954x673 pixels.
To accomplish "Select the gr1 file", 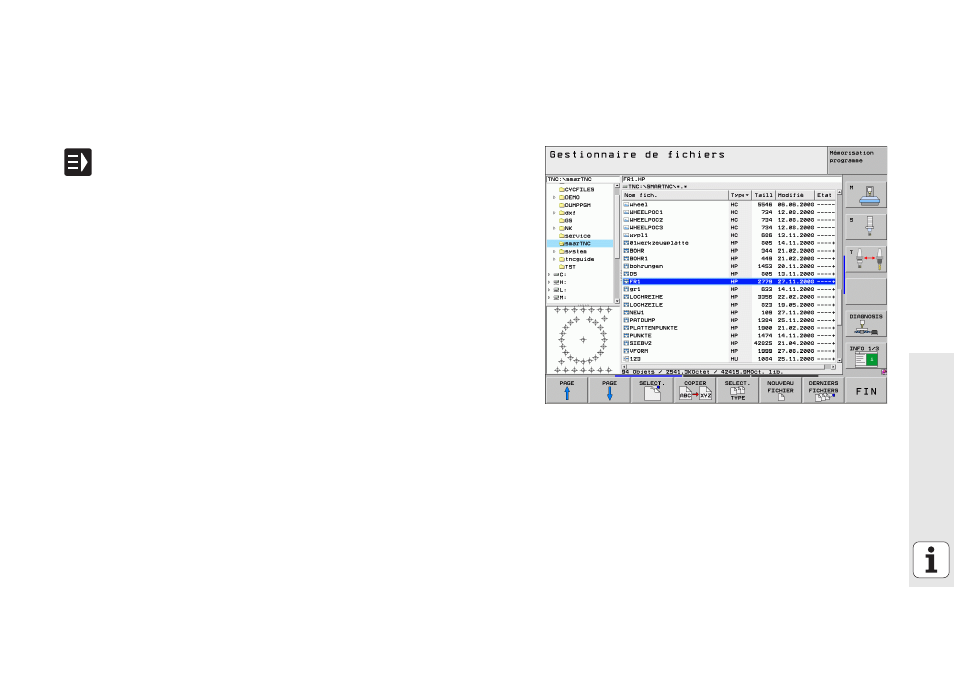I will pyautogui.click(x=729, y=290).
